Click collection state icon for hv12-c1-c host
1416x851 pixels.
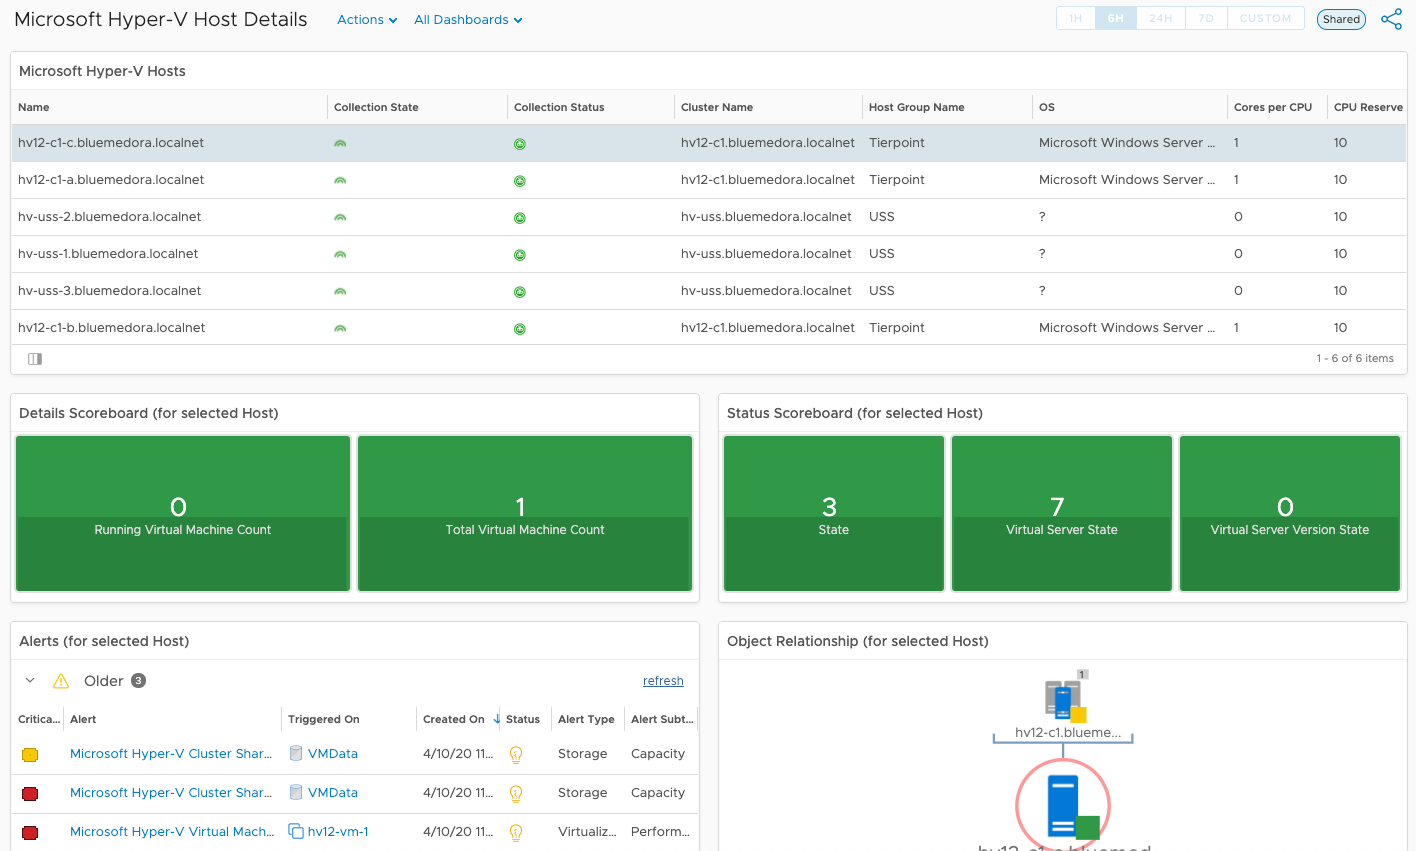(x=340, y=144)
